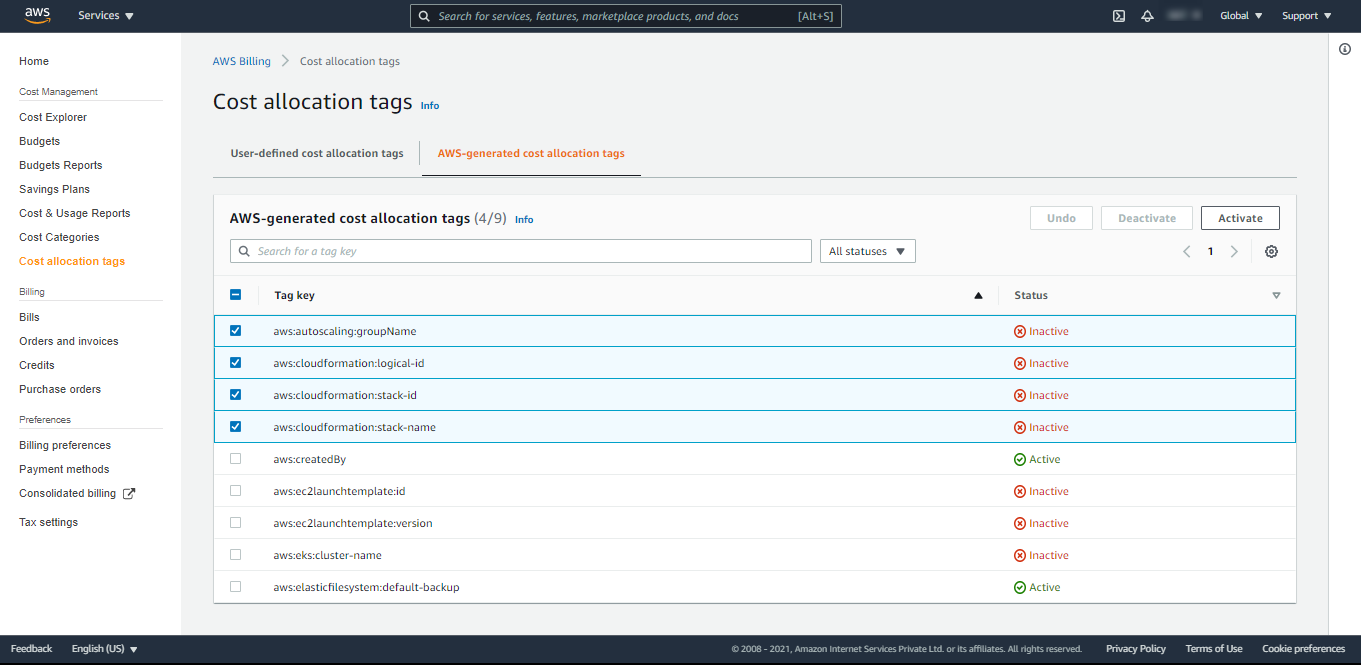Open Cost Explorer in sidebar
The width and height of the screenshot is (1361, 665).
53,117
